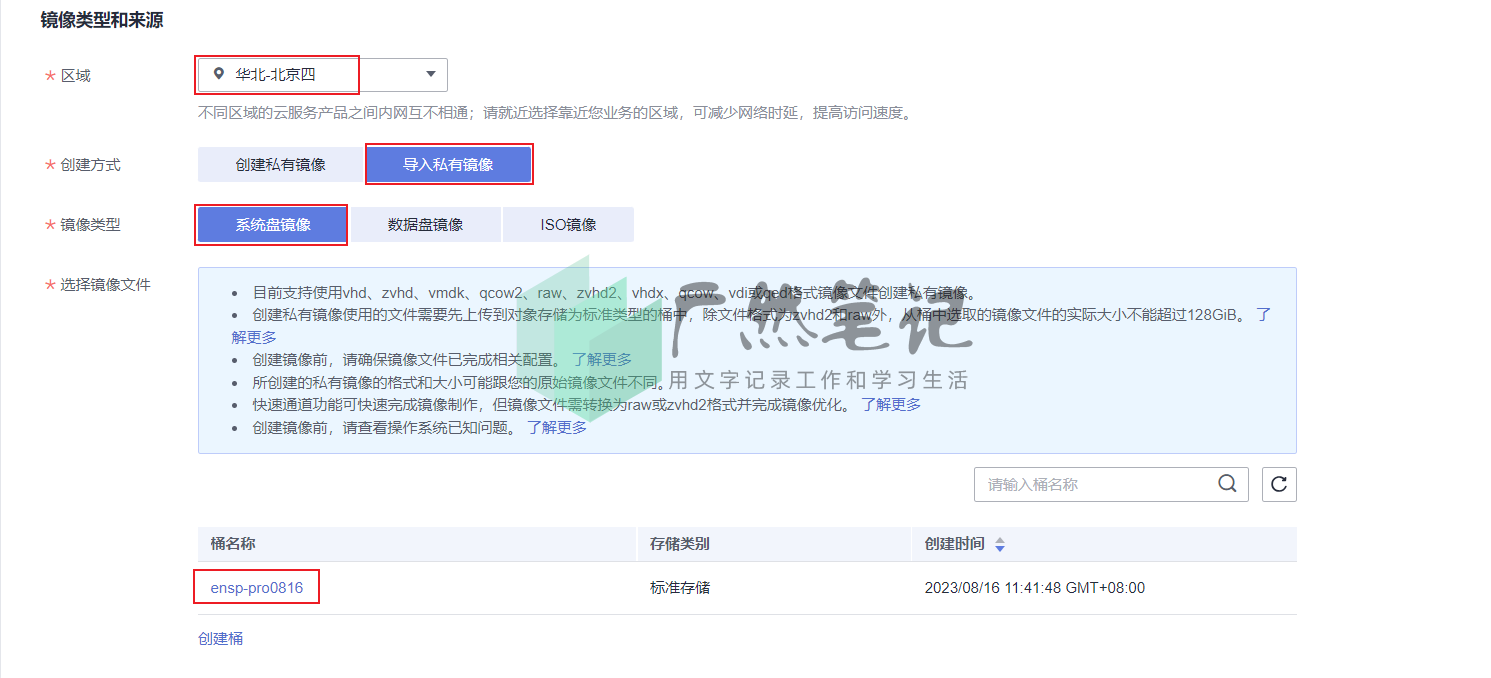
Task: Click the 2023/08/16 11:41:48 GMT+08:00 timestamp cell
Action: (1035, 587)
